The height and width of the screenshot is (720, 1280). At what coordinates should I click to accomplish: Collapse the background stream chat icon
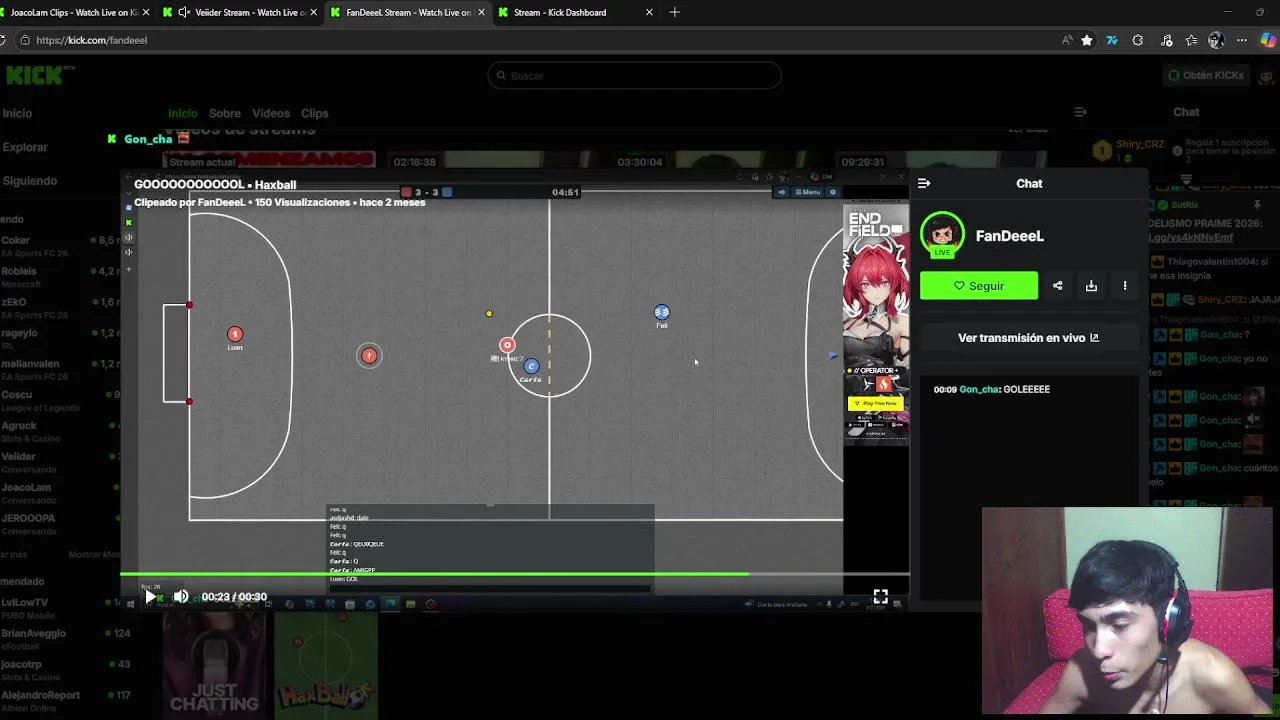click(x=1080, y=112)
